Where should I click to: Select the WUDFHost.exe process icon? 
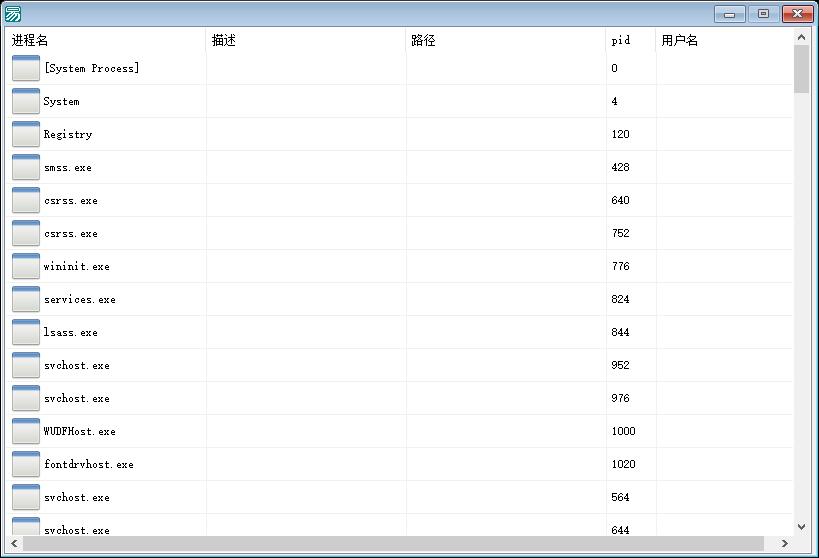coord(26,431)
